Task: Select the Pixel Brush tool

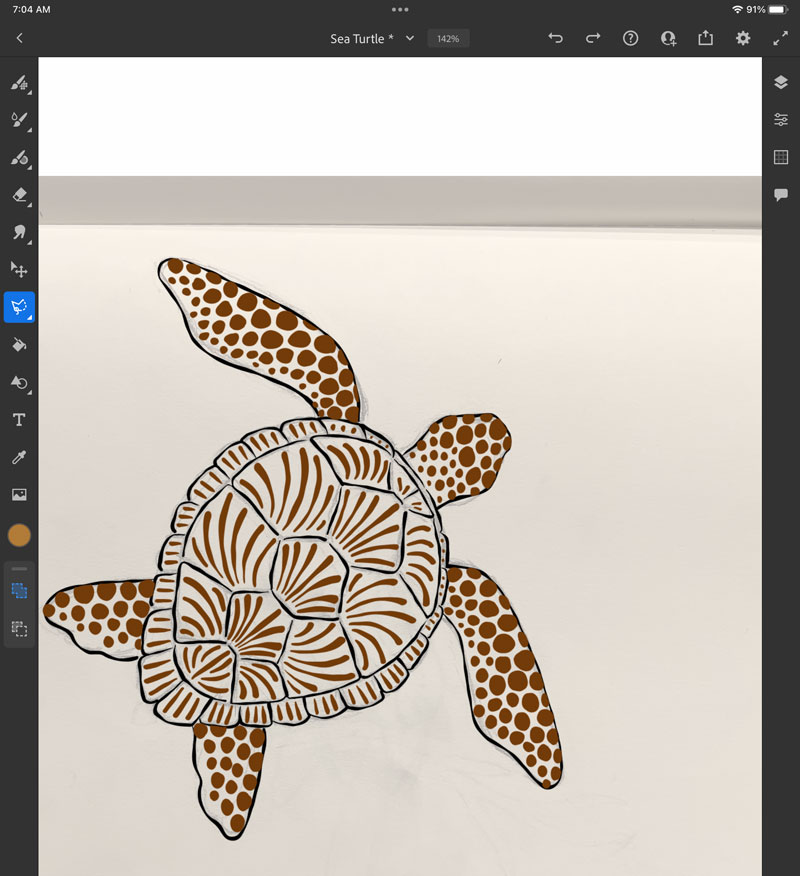Action: 19,83
